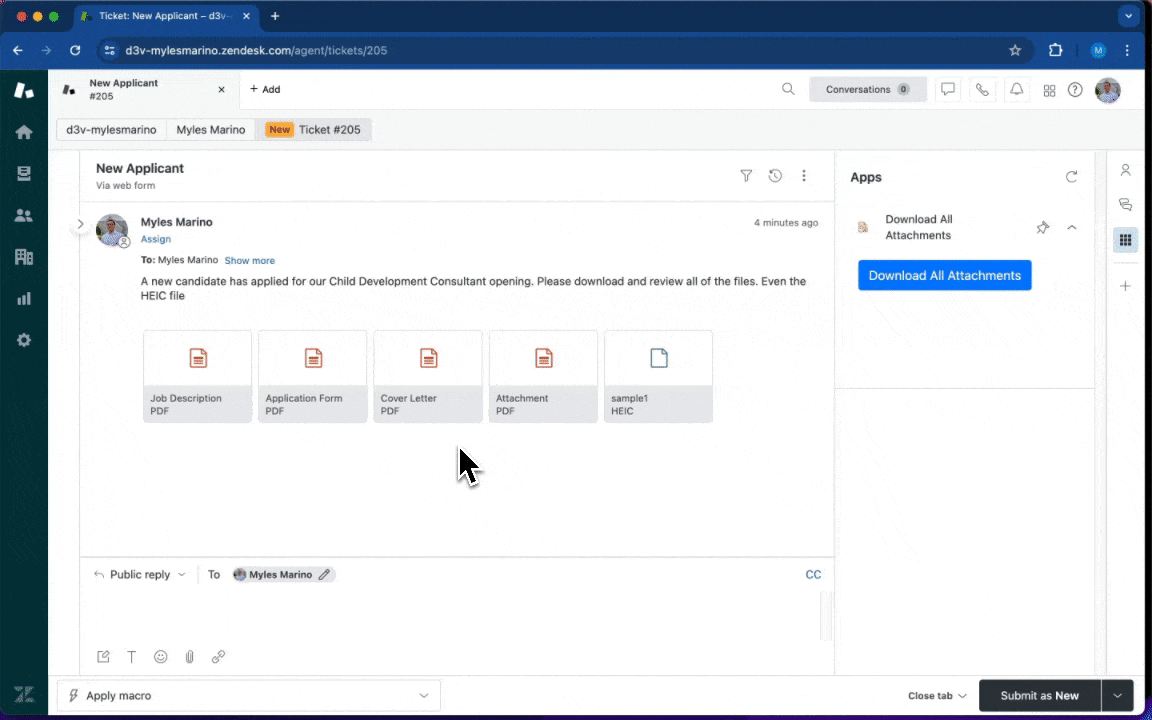Expand the Submit as New status options
The width and height of the screenshot is (1152, 720).
click(1117, 696)
